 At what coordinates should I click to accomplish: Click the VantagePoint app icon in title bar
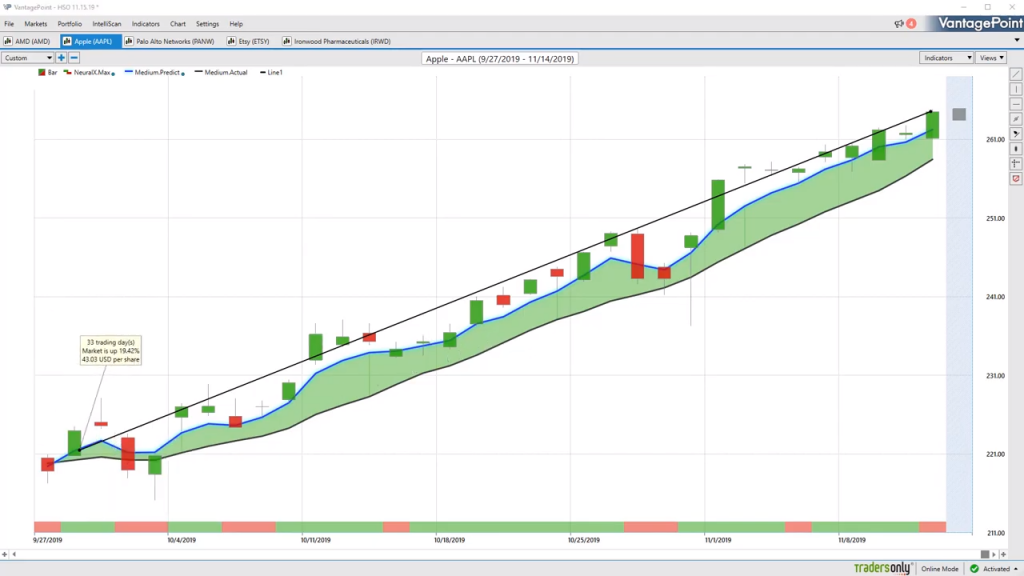tap(7, 7)
